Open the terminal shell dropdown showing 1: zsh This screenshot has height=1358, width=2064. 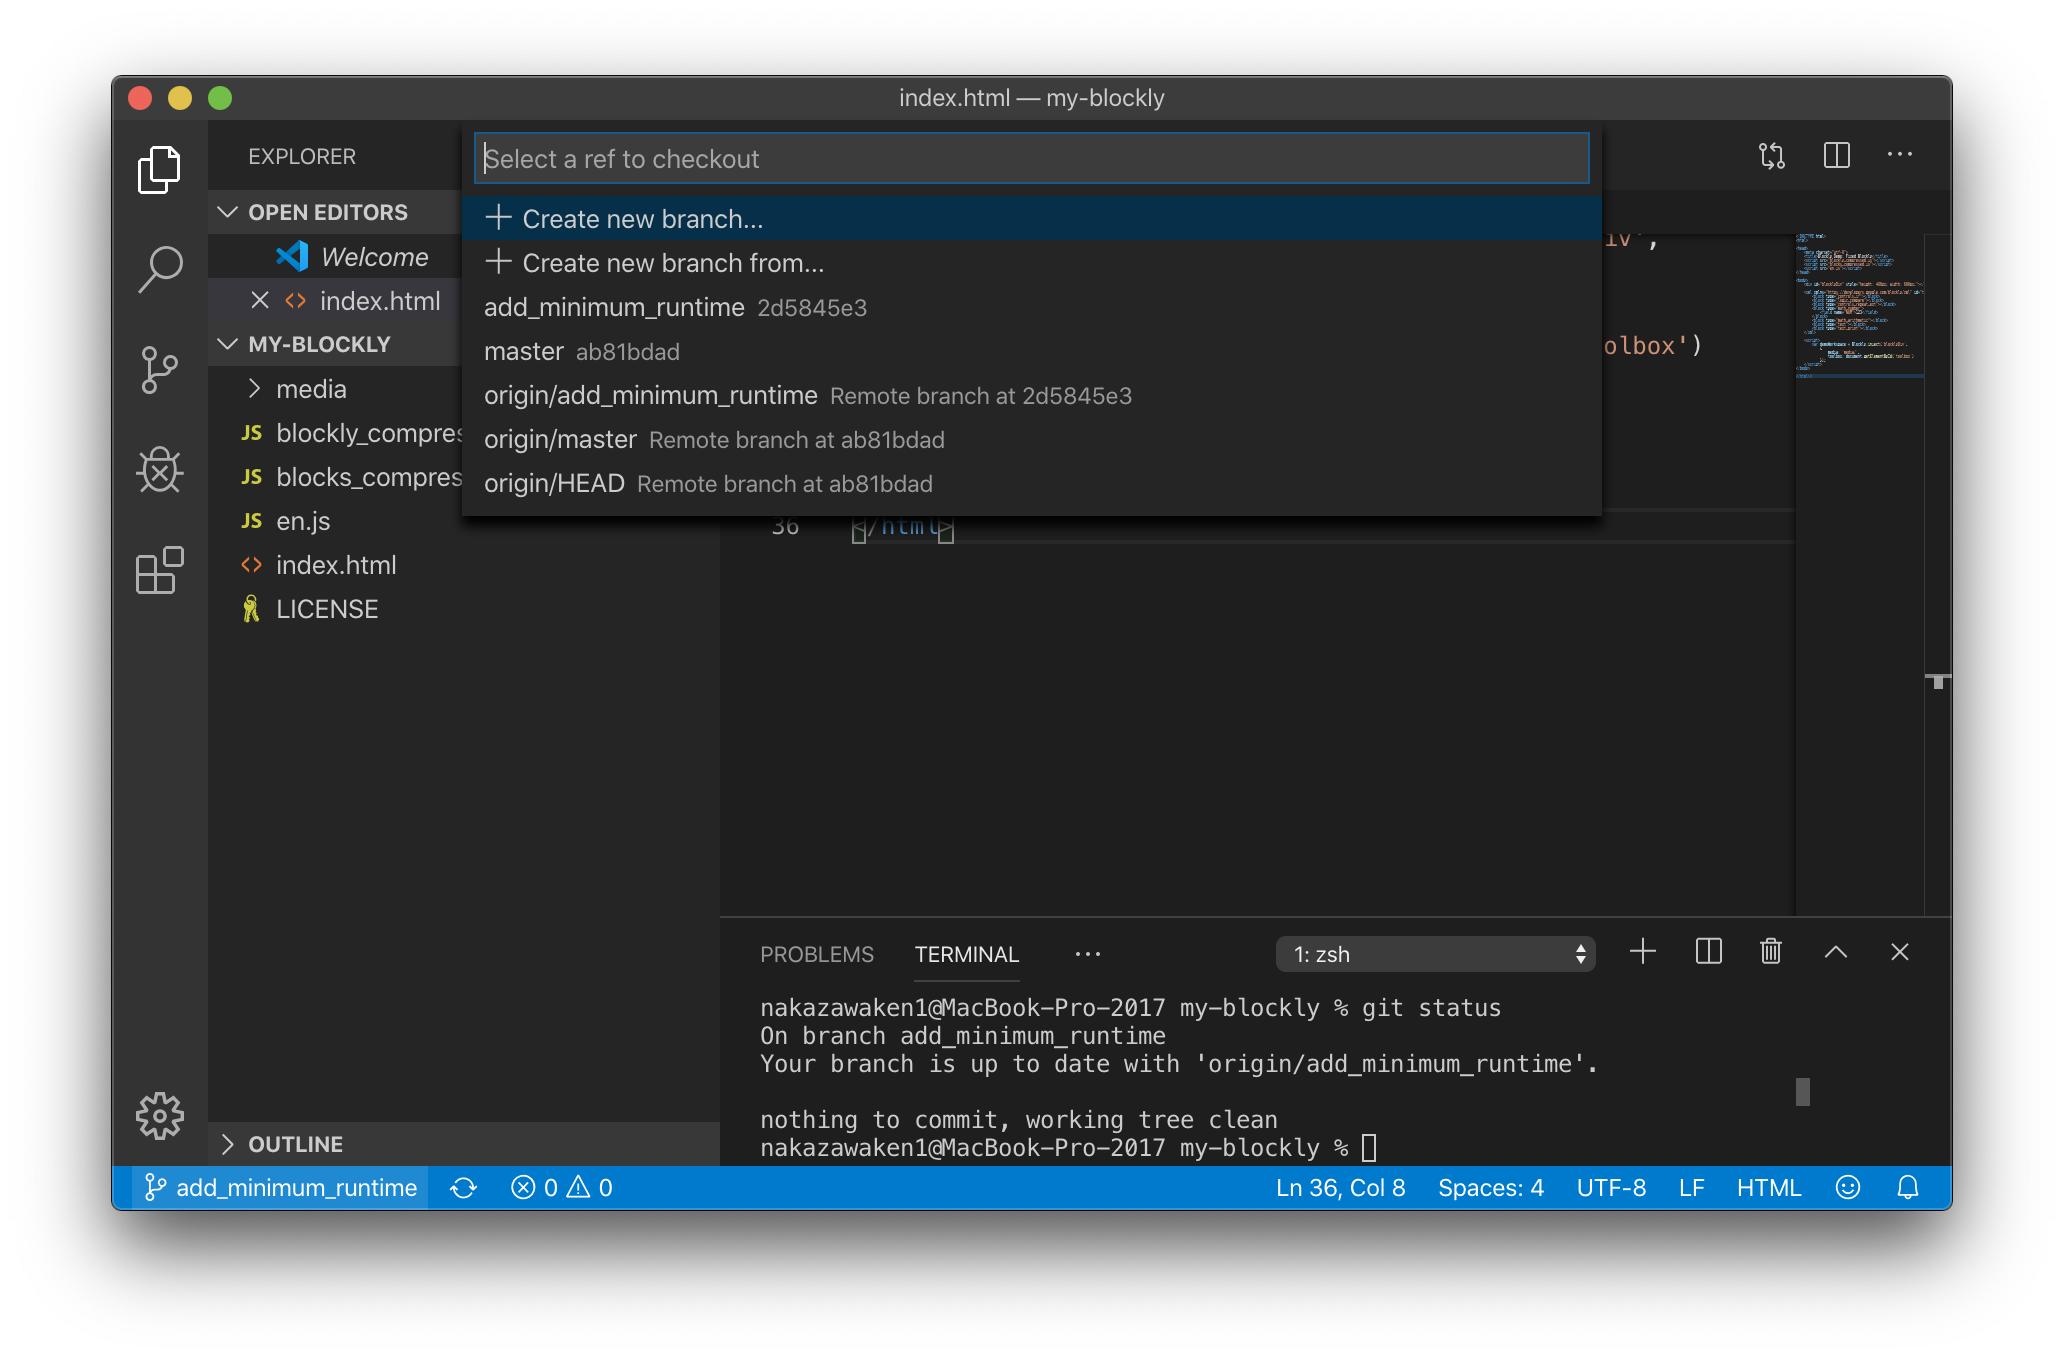coord(1435,954)
